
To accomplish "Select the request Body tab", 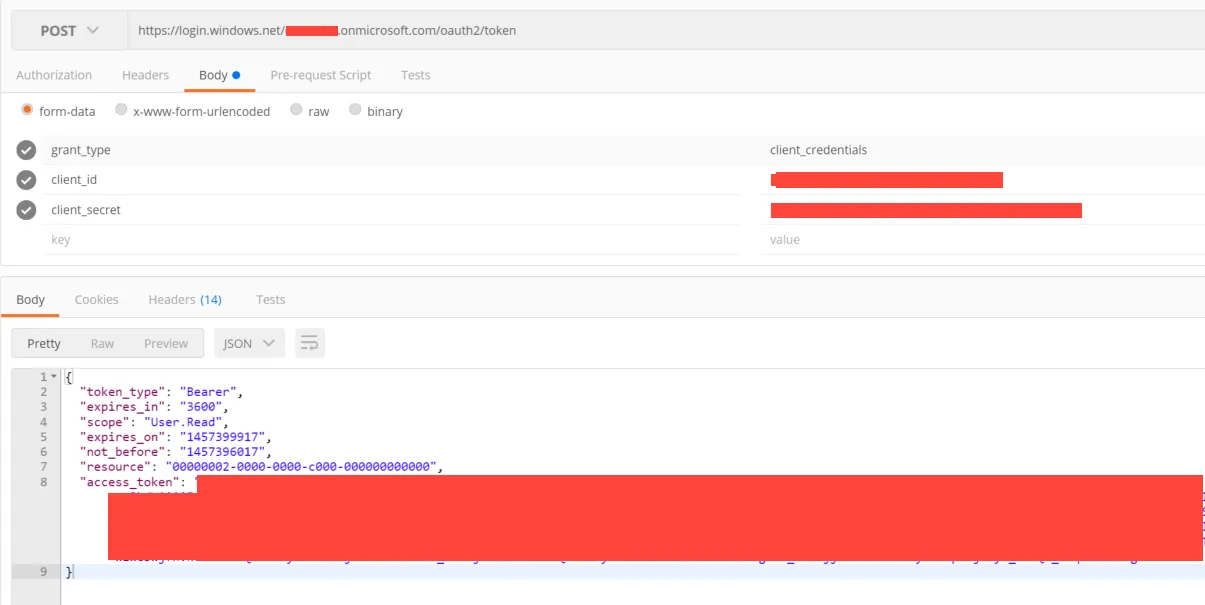I will pos(219,75).
